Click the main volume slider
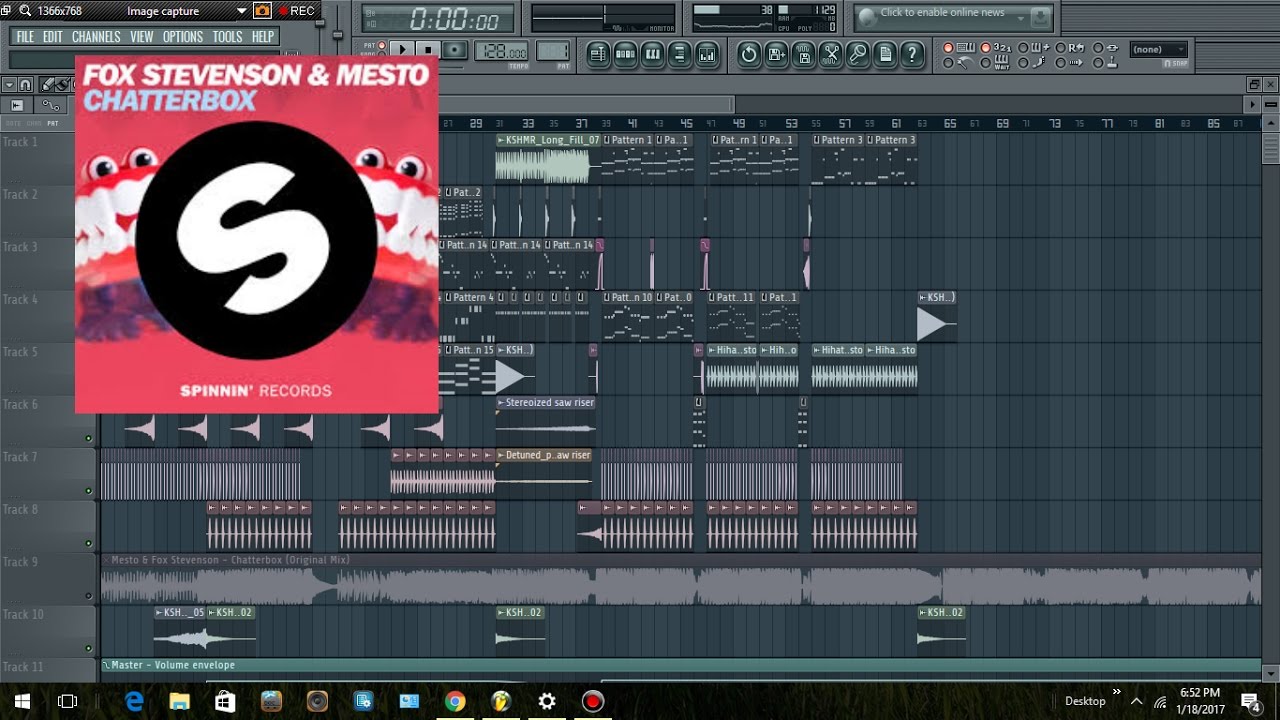Viewport: 1280px width, 720px height. [320, 24]
